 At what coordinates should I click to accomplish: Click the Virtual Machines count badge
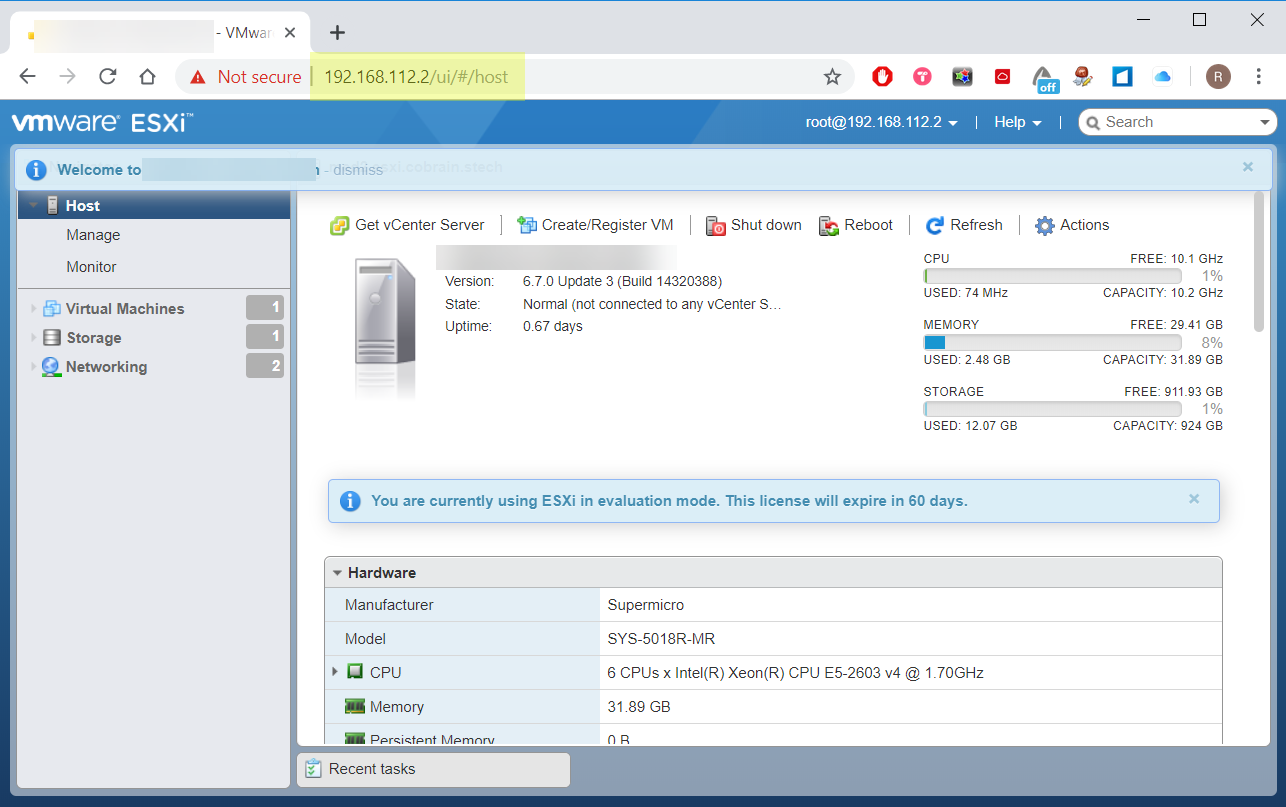(265, 308)
